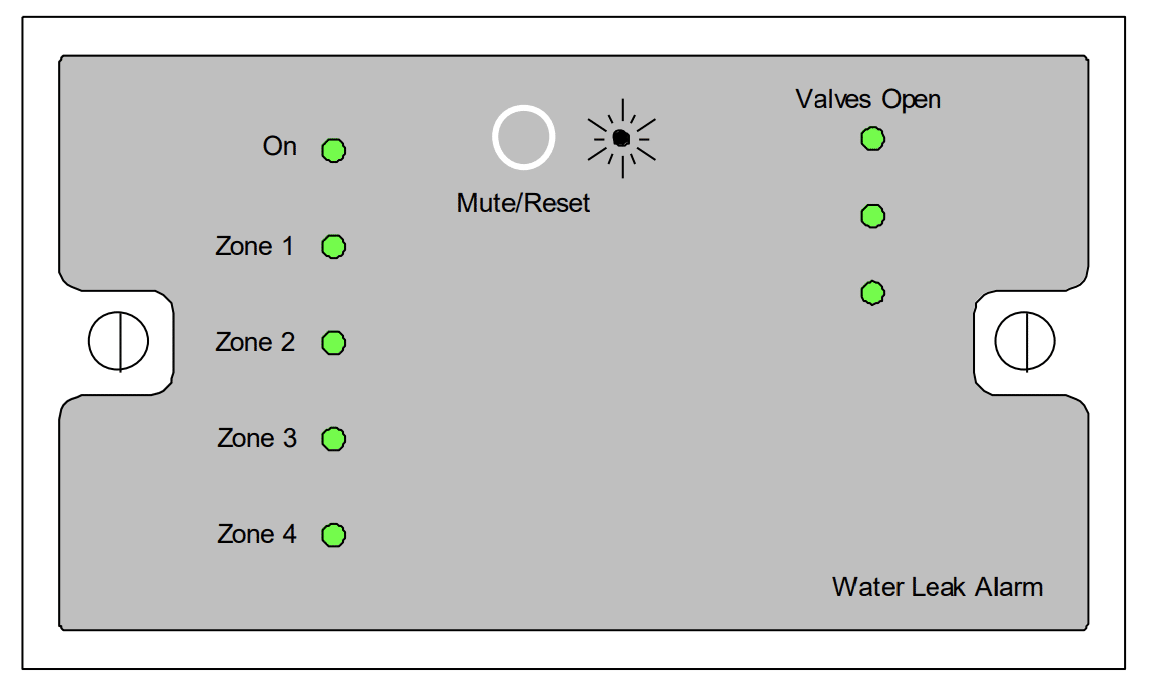Screen dimensions: 1174x692
Task: Click the green On indicator light
Action: (x=333, y=151)
